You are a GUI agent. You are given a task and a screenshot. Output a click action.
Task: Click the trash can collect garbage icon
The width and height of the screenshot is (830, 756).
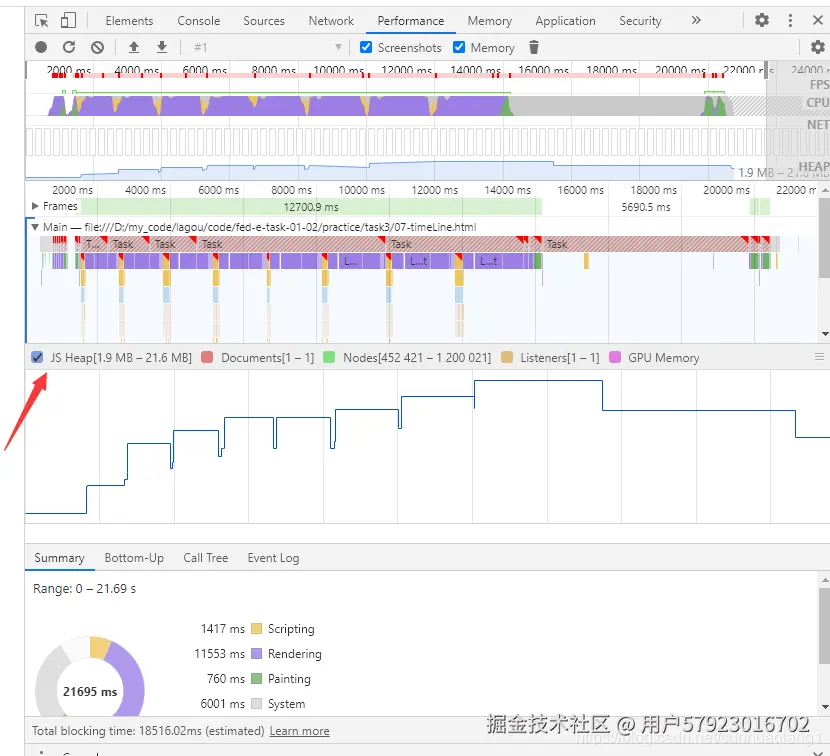tap(534, 47)
